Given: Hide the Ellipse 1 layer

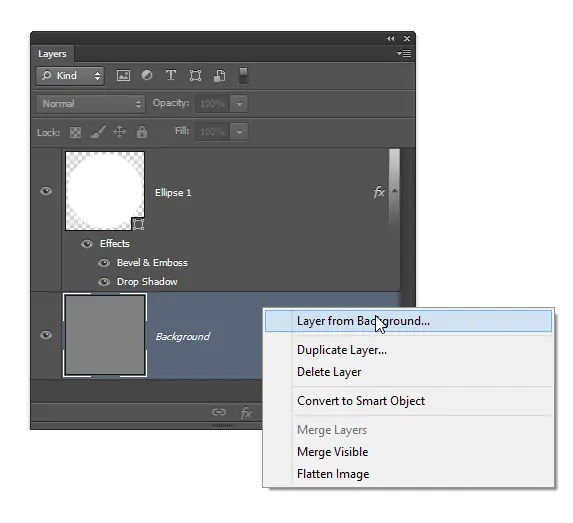Looking at the screenshot, I should coord(46,191).
